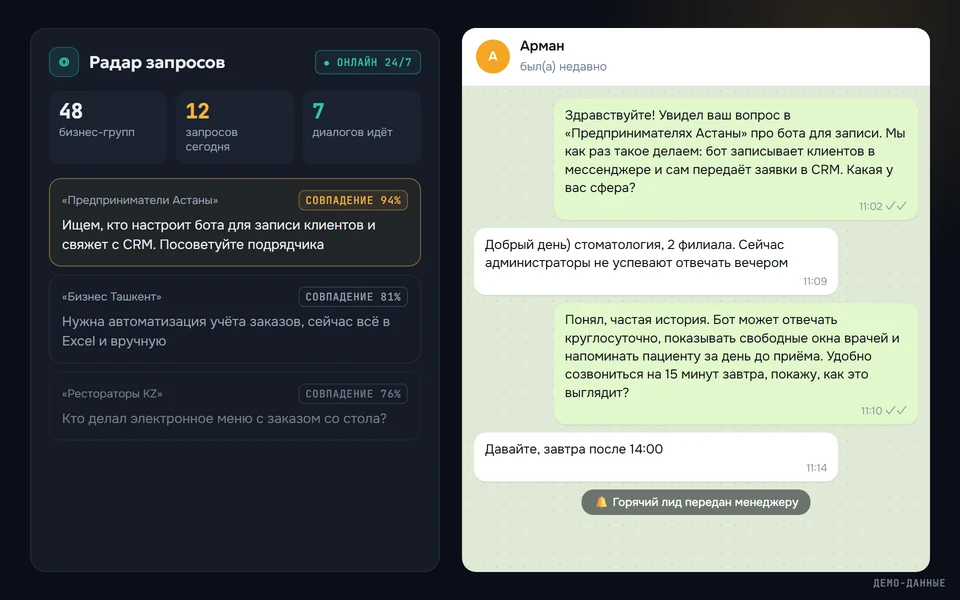960x600 pixels.
Task: Click the message Давайте, завтра после 14:00
Action: tap(656, 457)
